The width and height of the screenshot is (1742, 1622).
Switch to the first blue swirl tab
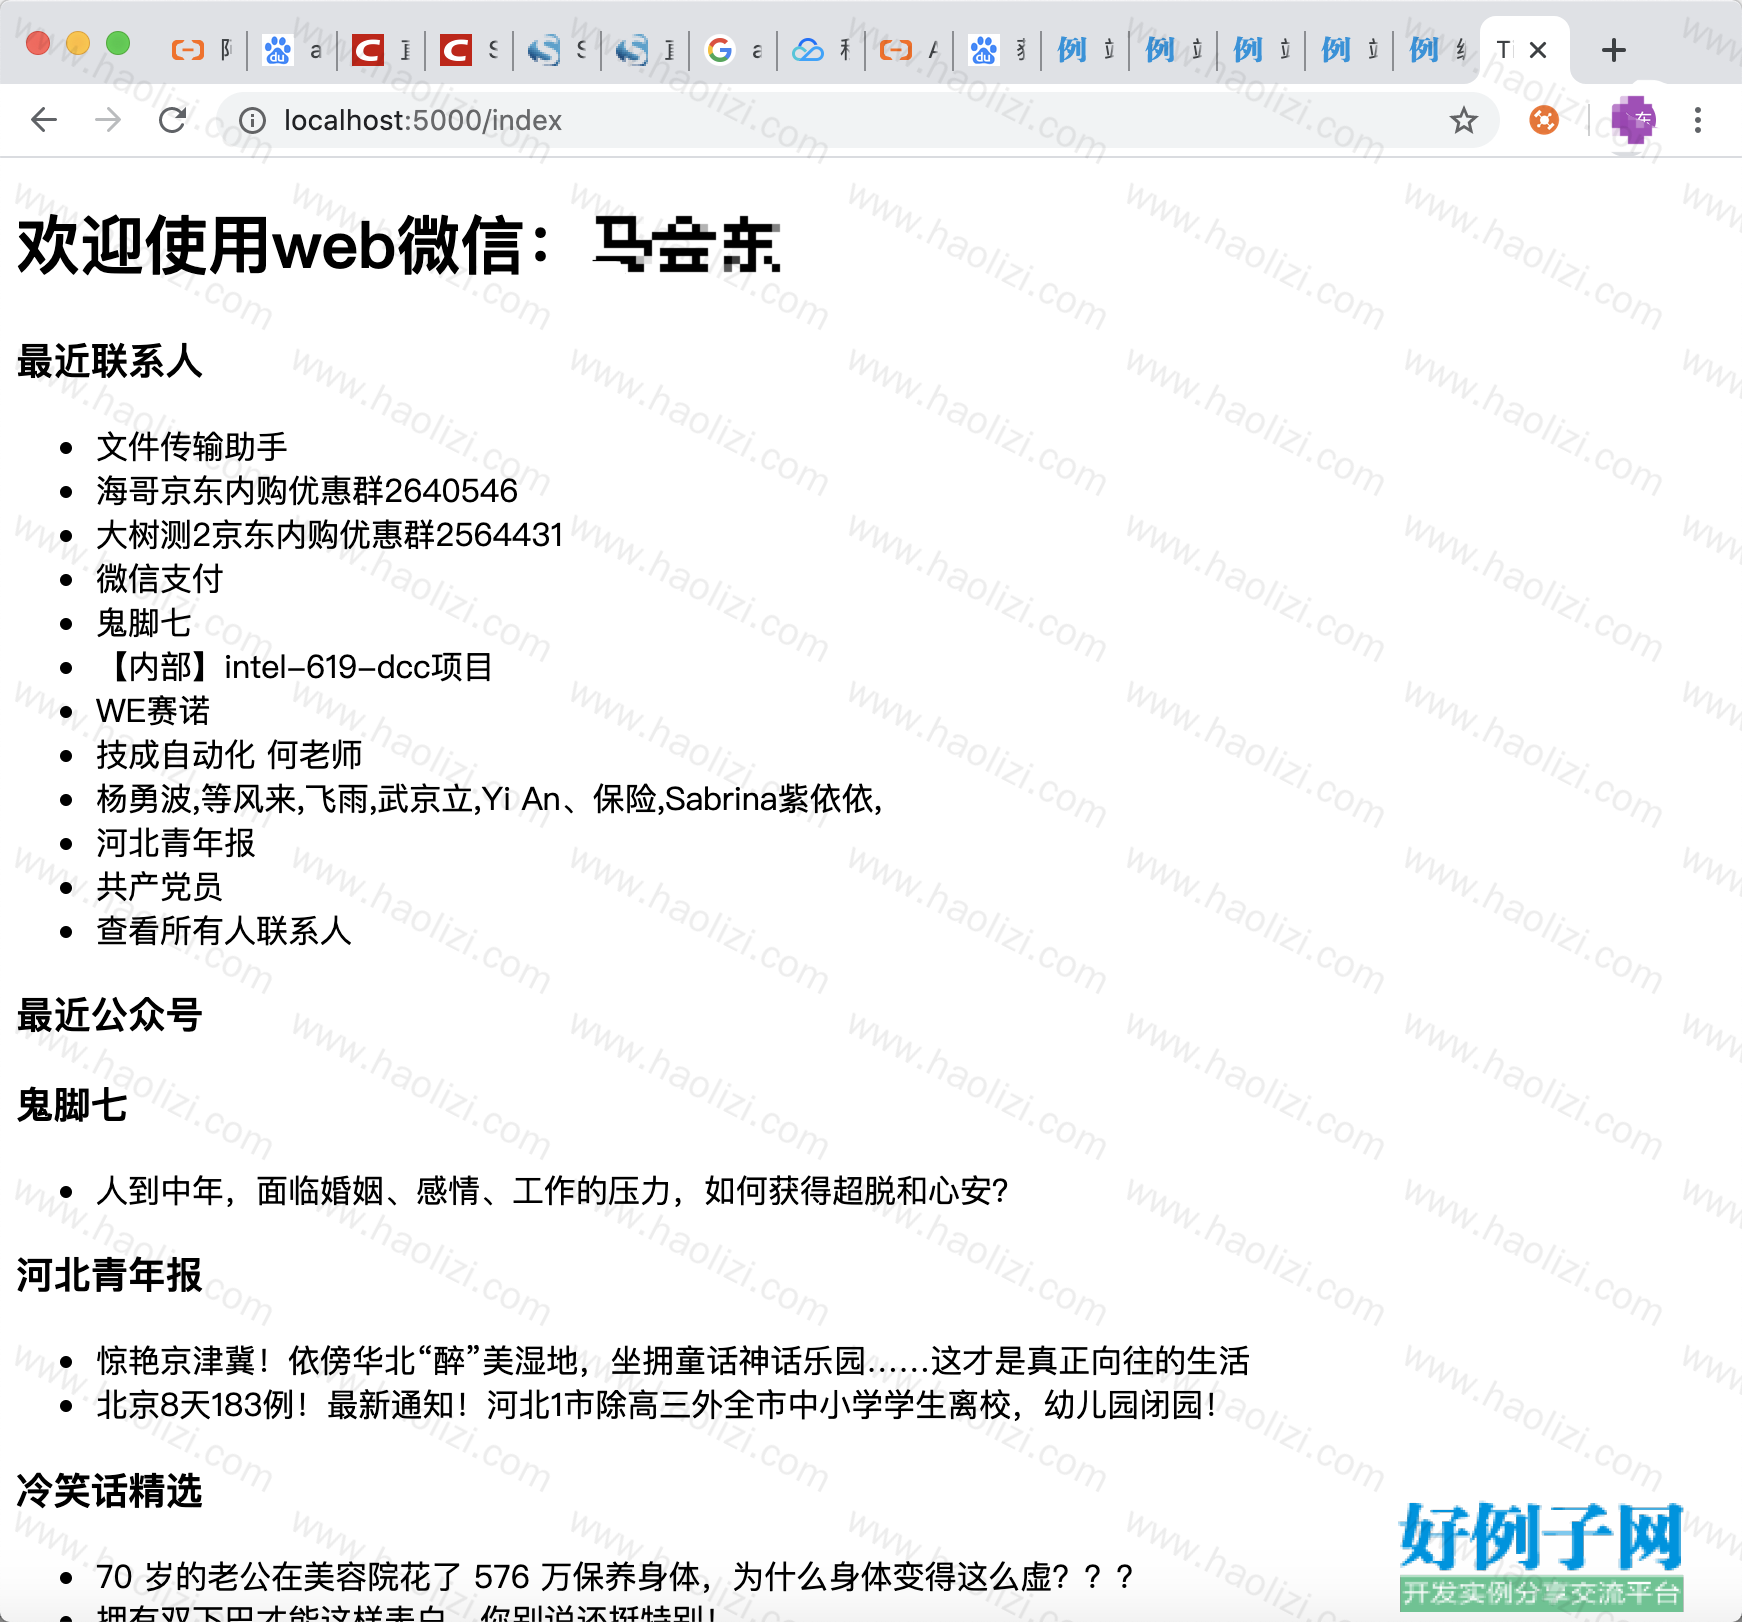point(556,50)
